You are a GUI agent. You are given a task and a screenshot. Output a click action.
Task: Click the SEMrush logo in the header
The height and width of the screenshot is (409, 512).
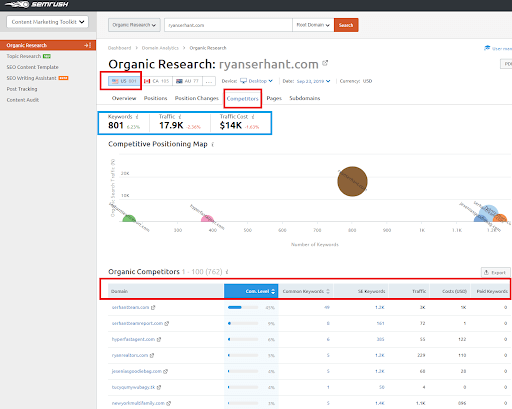37,5
